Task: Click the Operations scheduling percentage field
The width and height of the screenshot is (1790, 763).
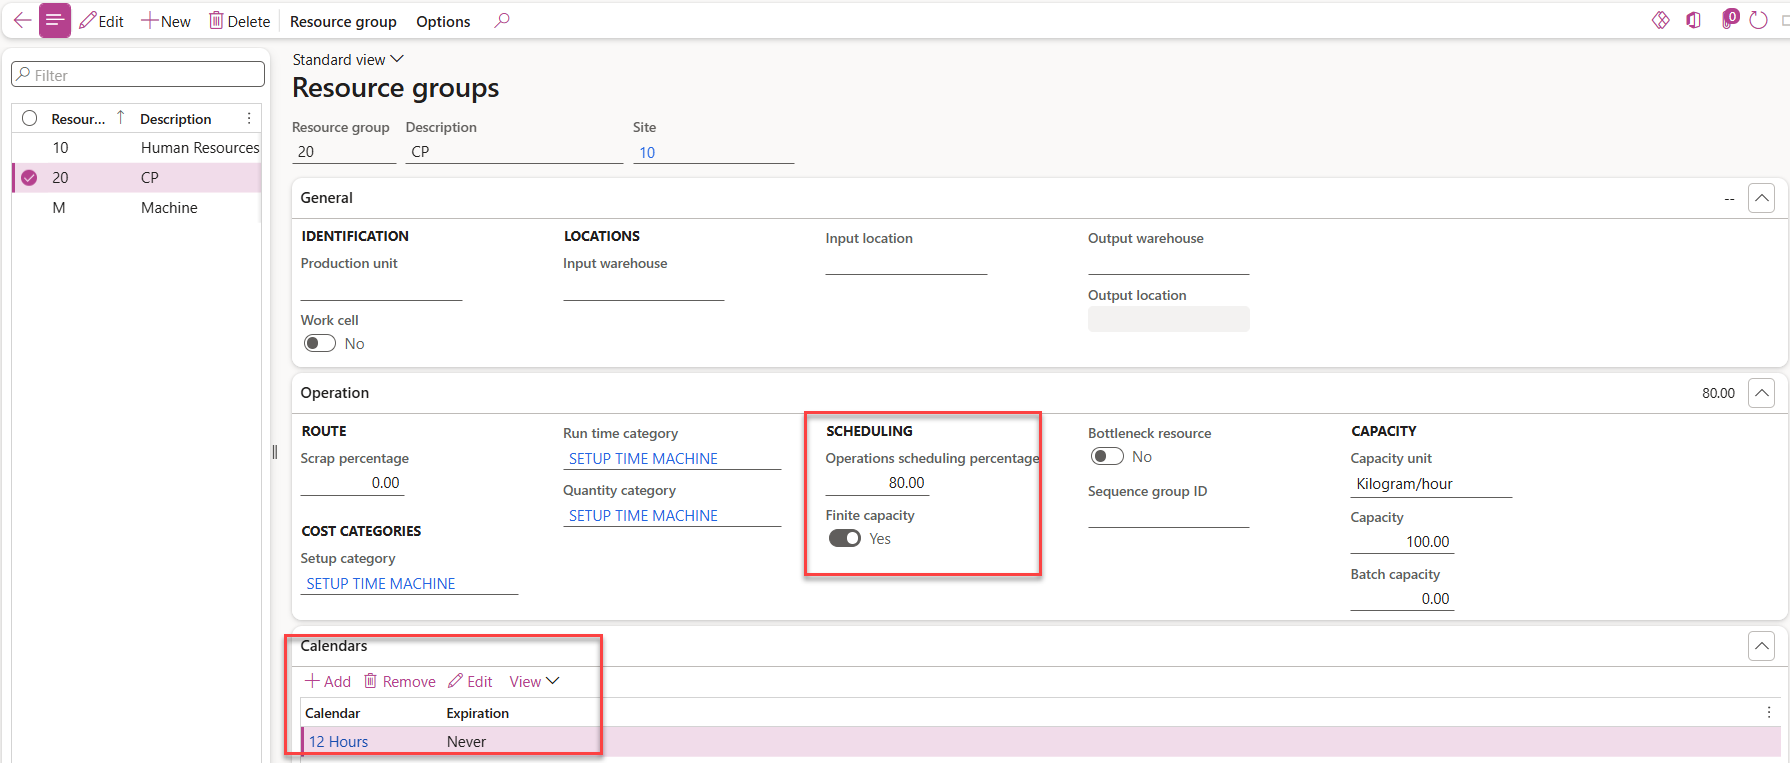Action: [877, 482]
